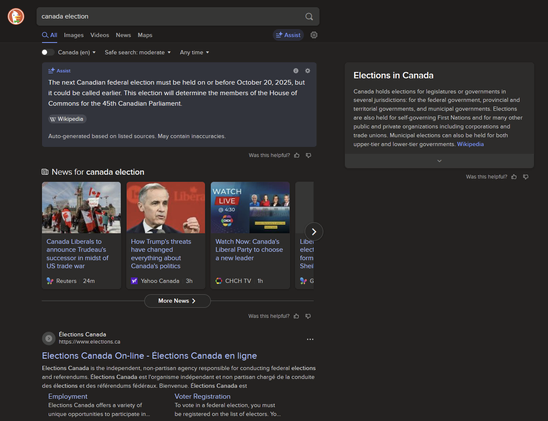
Task: Open How Trump's threats have changed headline
Action: tap(161, 254)
